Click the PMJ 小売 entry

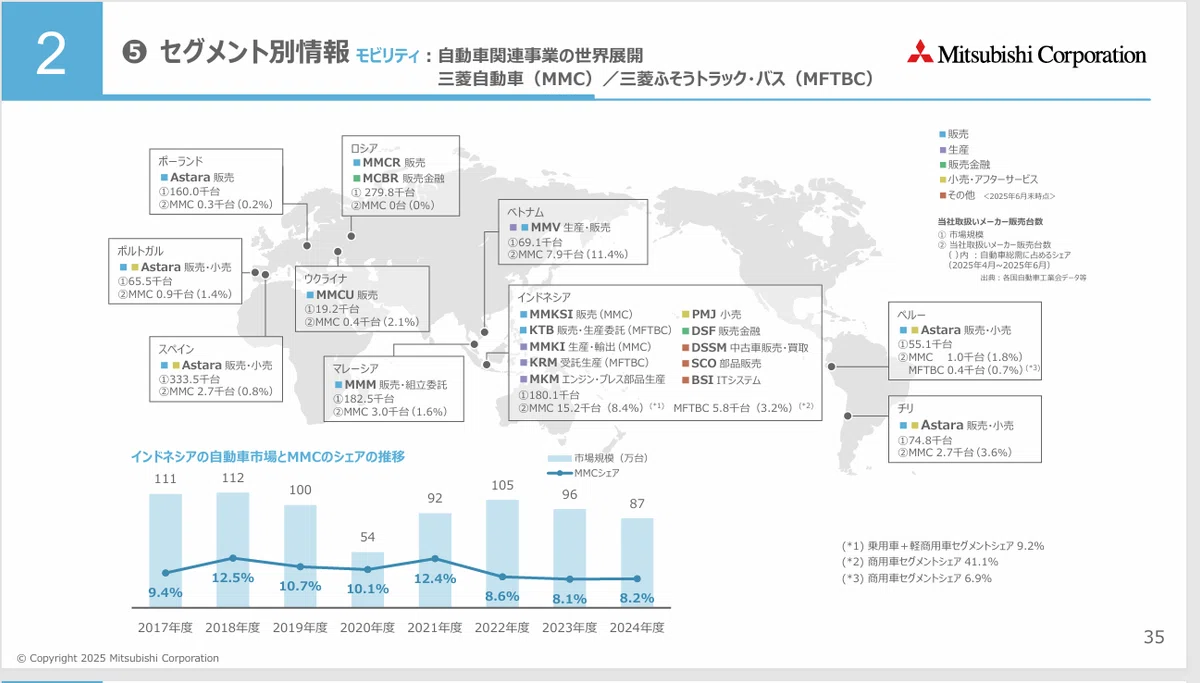(710, 314)
